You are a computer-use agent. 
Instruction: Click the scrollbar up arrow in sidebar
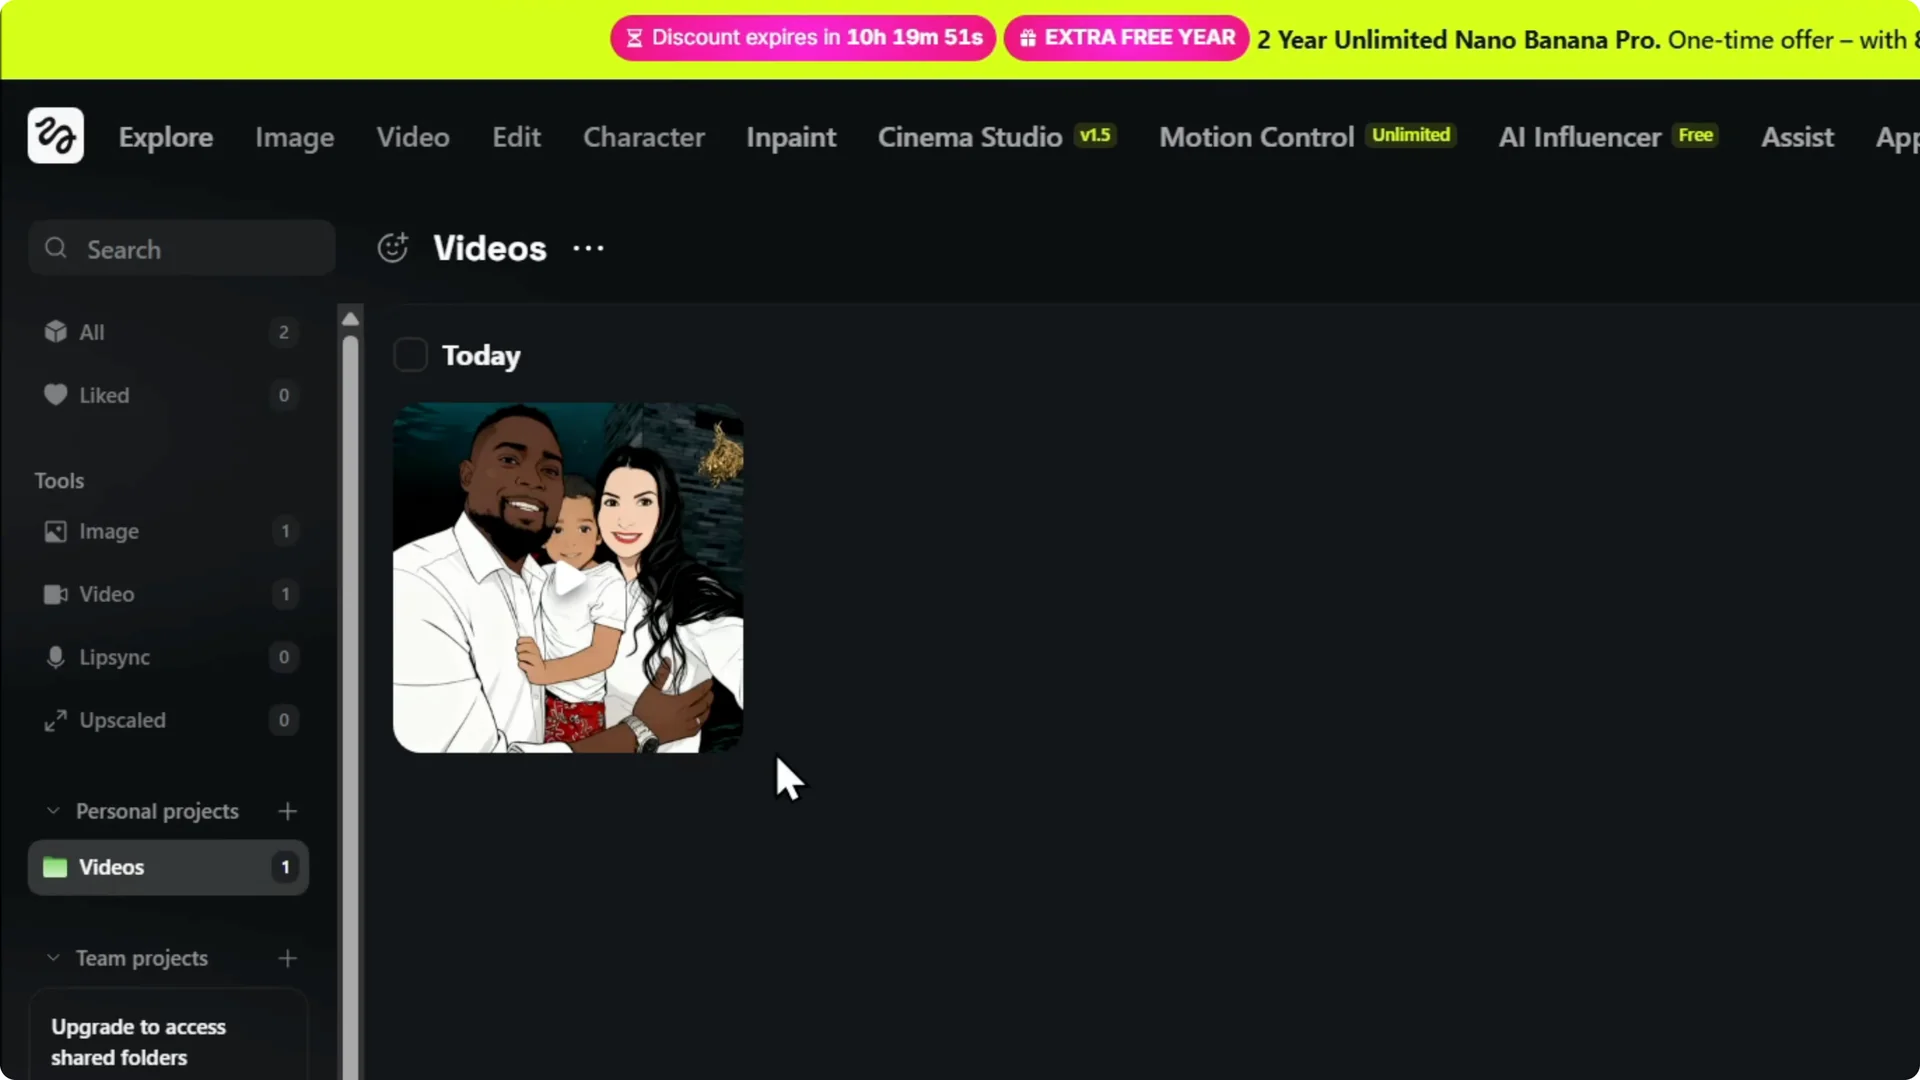tap(350, 319)
